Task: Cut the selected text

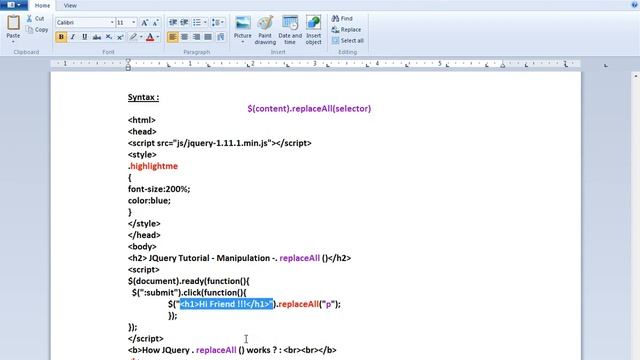Action: pos(35,19)
